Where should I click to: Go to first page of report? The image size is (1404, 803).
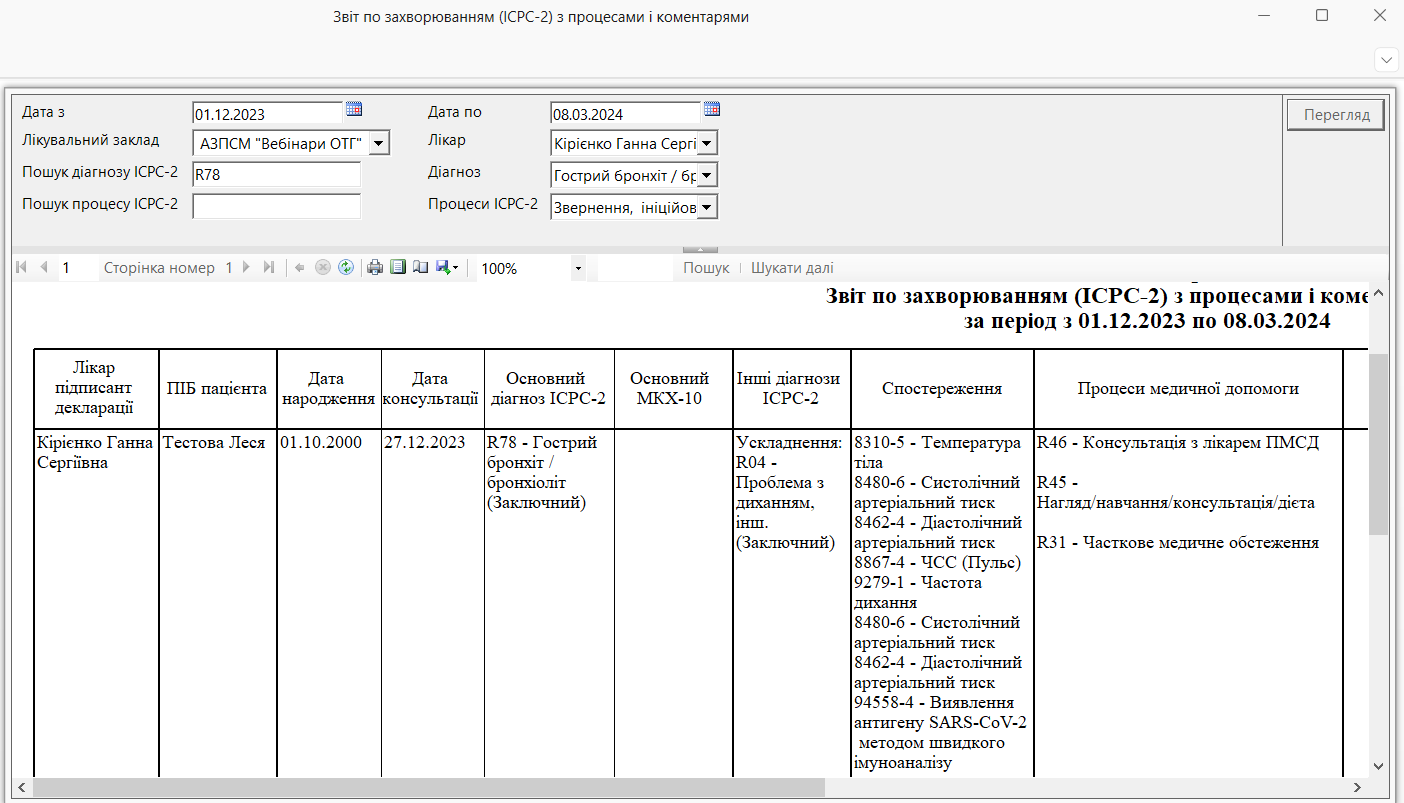22,268
